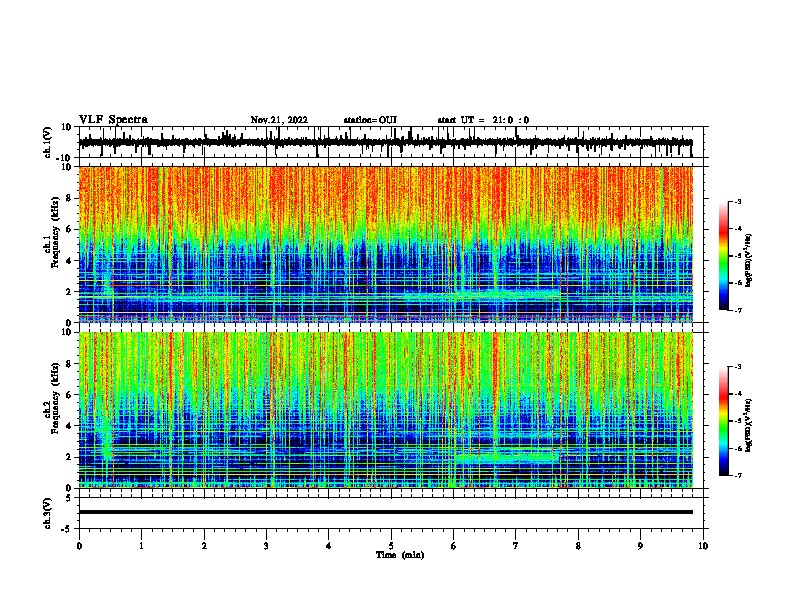Select the ch.1 "Frequency (kHz)" axis label
Image resolution: width=792 pixels, height=612 pixels.
(55, 232)
